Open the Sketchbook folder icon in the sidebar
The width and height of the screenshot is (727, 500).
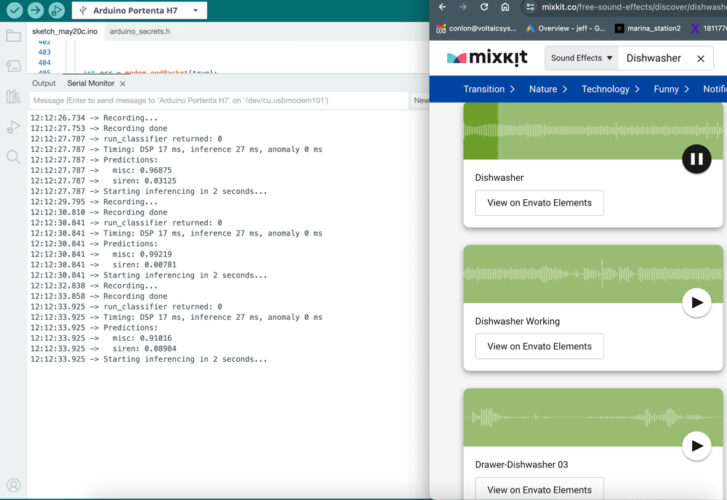coord(13,36)
